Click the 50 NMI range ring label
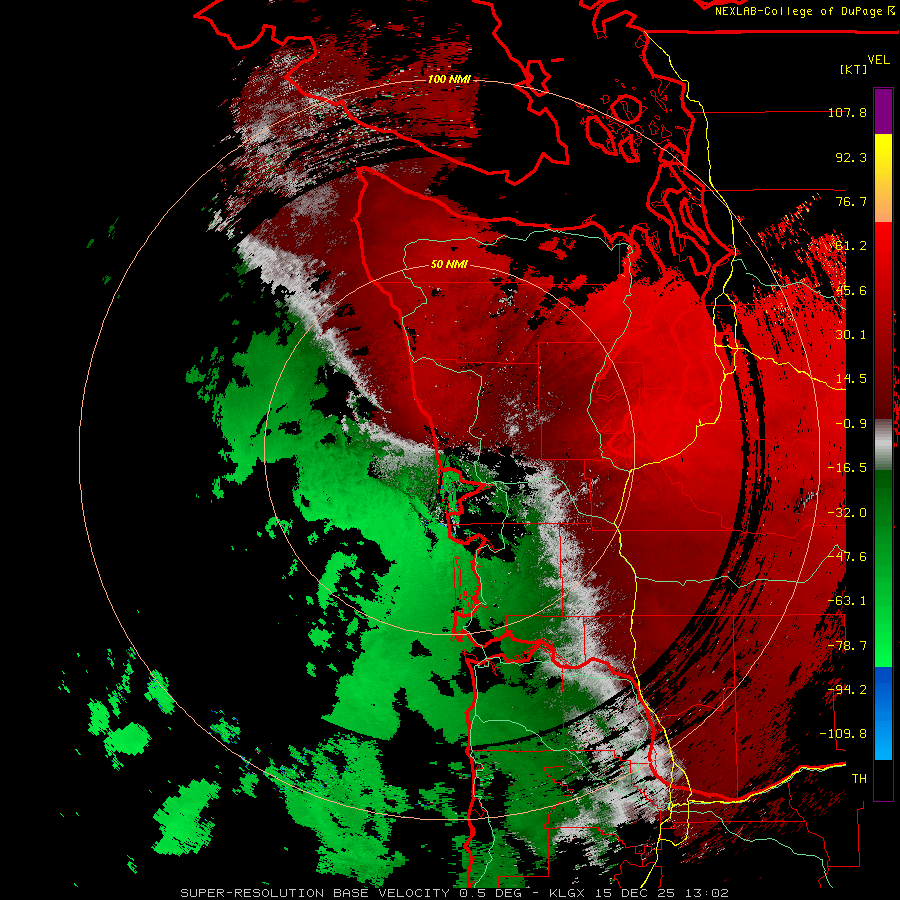 pos(449,265)
